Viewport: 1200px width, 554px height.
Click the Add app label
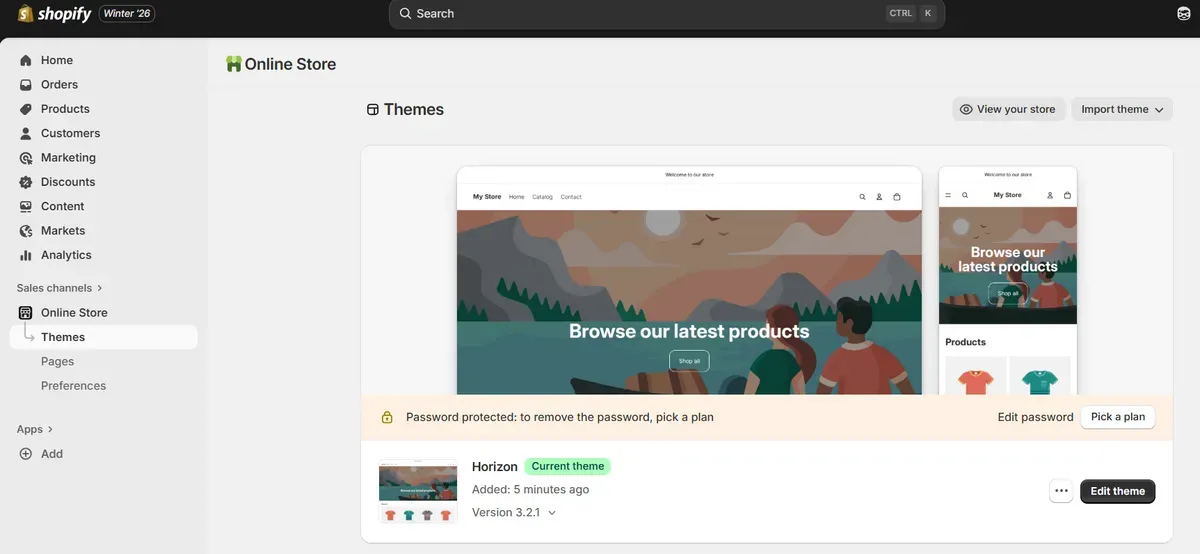pyautogui.click(x=52, y=454)
